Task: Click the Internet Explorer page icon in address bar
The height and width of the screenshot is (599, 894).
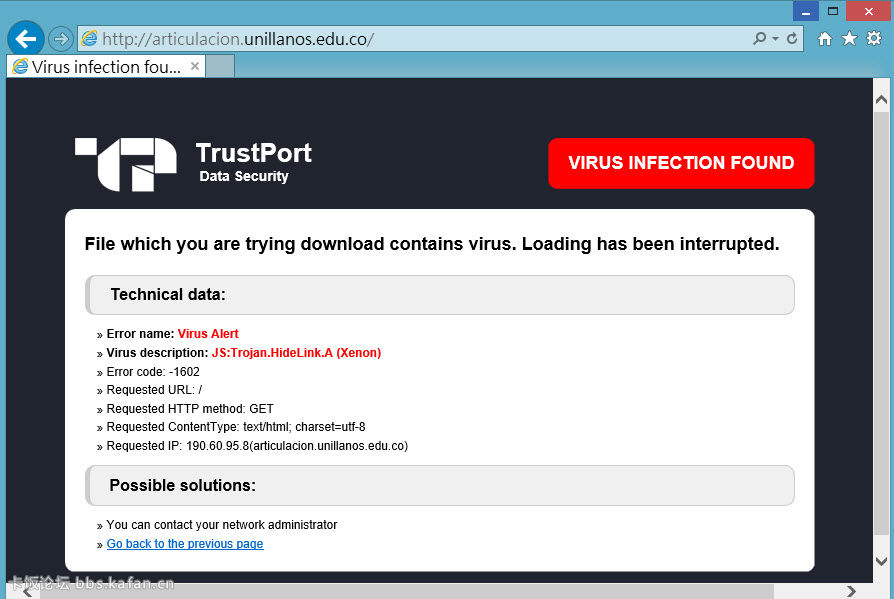Action: coord(90,39)
